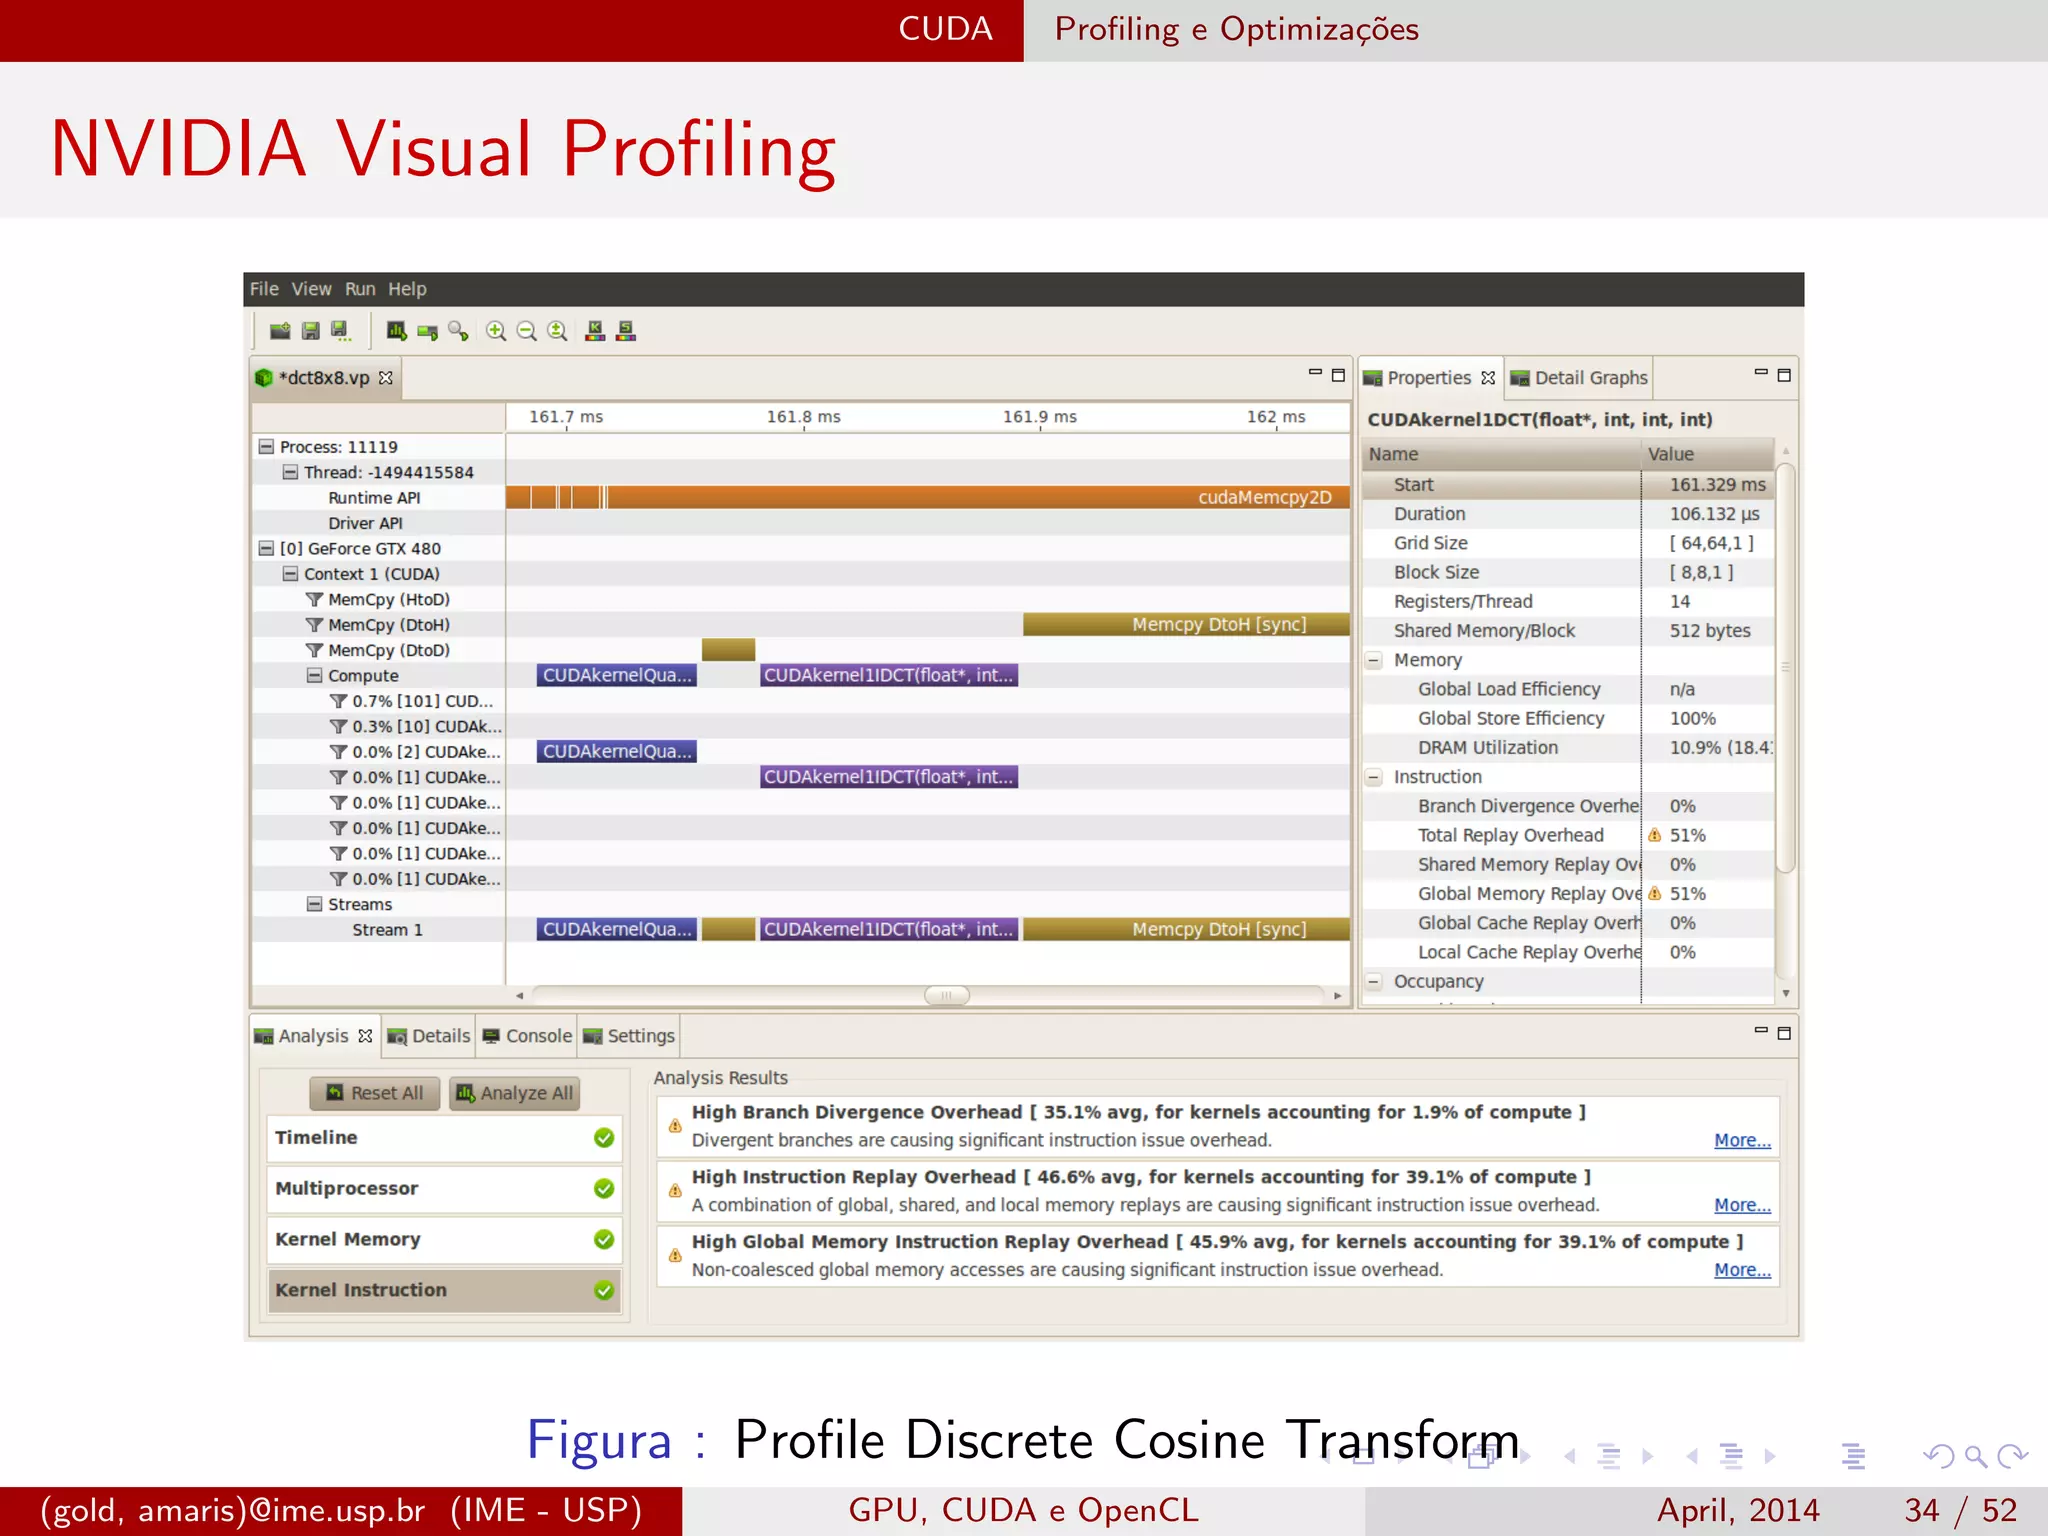Collapse the Occupancy properties section
This screenshot has height=1536, width=2048.
coord(1374,982)
